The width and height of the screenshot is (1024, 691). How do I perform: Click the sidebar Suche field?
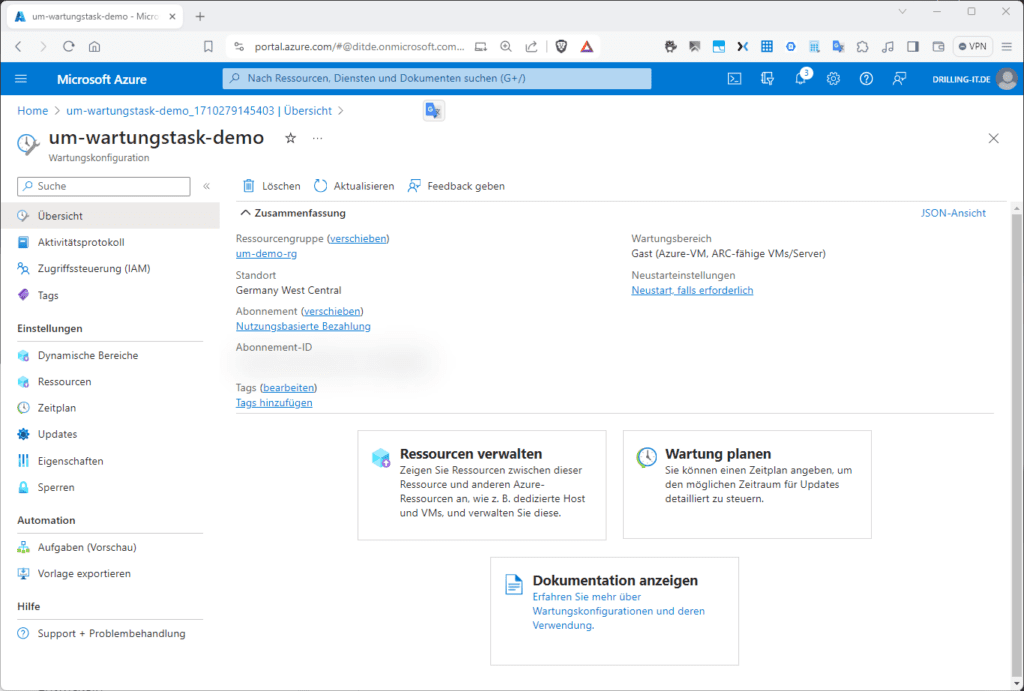click(x=104, y=186)
